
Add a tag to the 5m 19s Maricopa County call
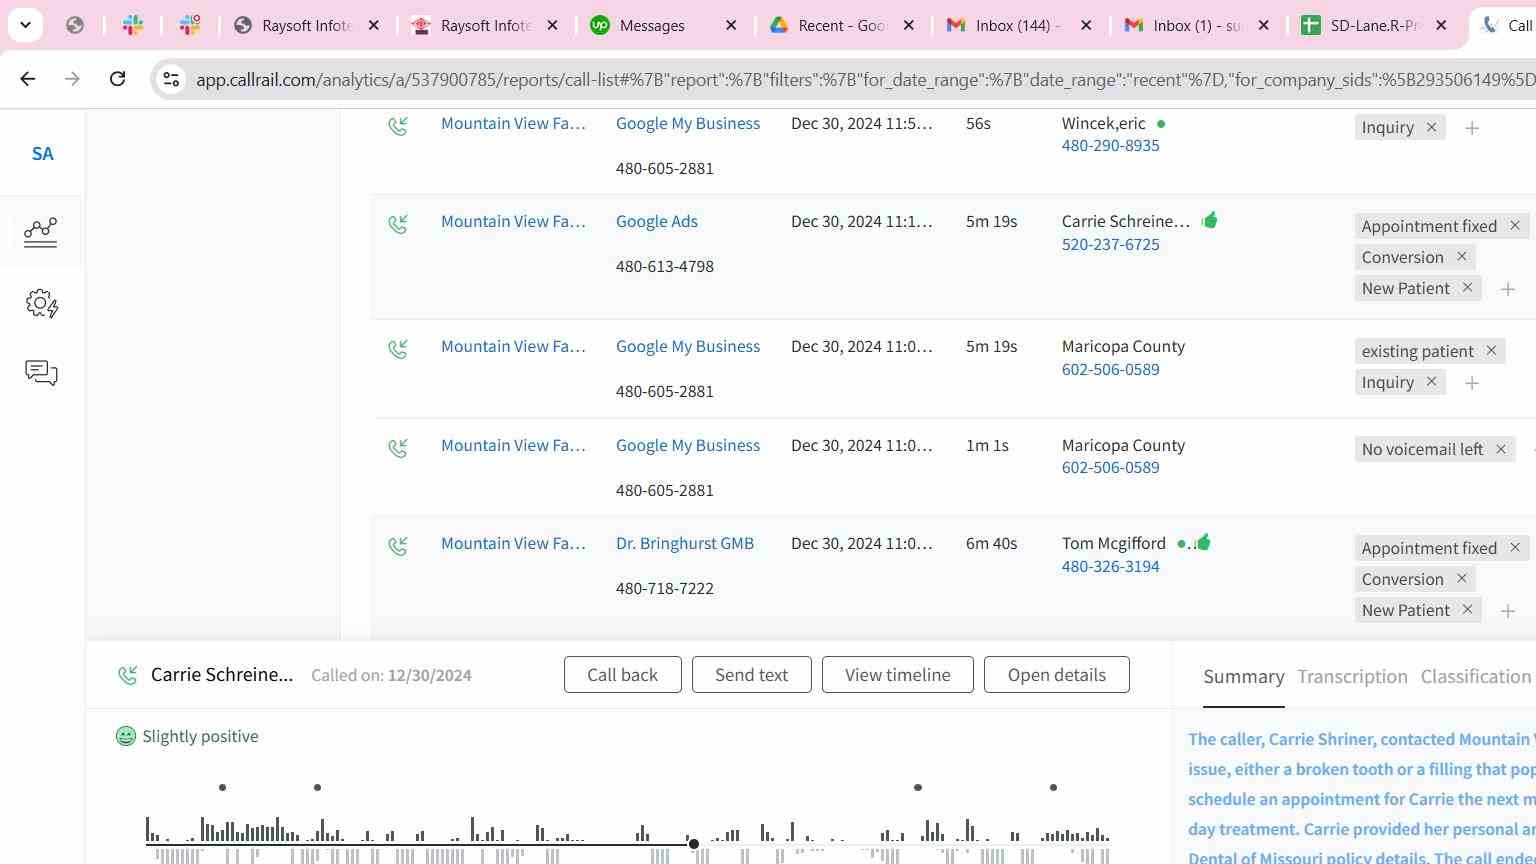click(1471, 383)
